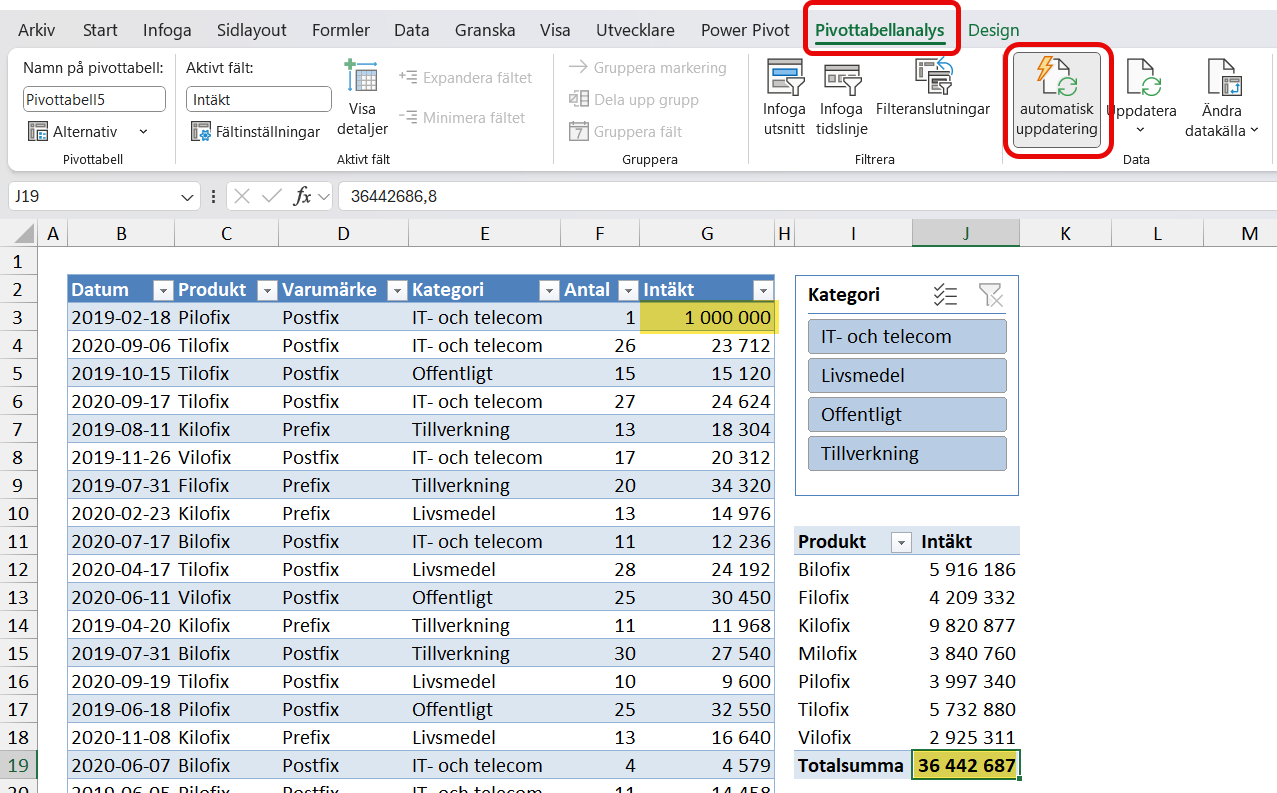The image size is (1277, 793).
Task: Open the pivot Produkt filter dropdown
Action: [x=901, y=542]
